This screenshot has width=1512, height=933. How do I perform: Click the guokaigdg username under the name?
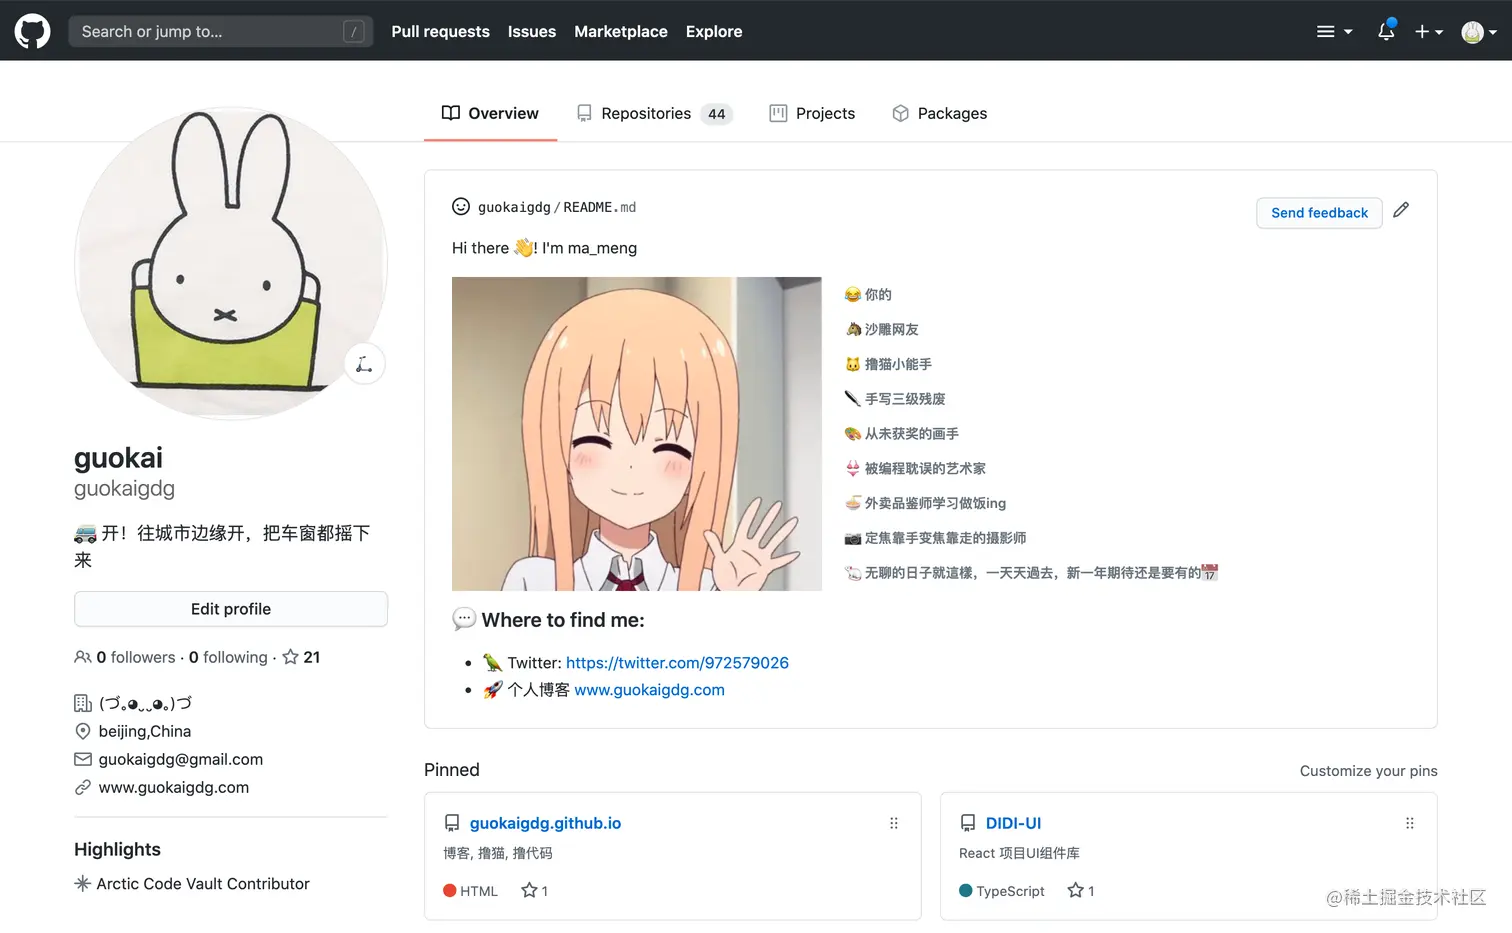[x=124, y=489]
